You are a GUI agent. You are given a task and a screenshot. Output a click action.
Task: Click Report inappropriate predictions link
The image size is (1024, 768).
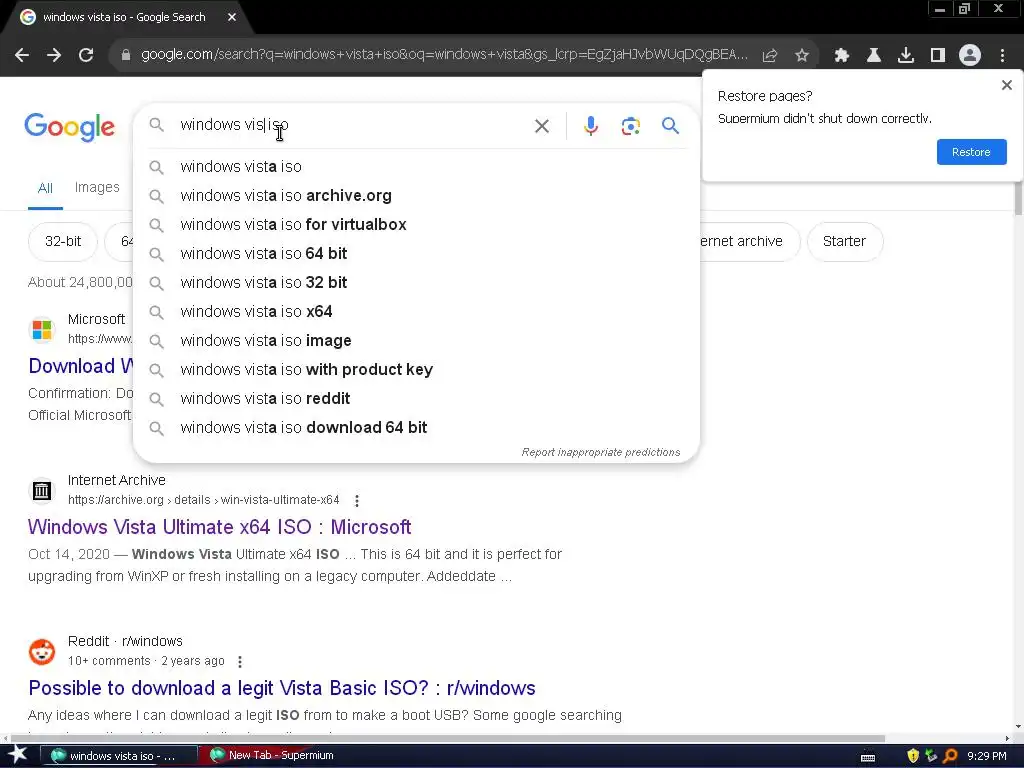point(600,452)
